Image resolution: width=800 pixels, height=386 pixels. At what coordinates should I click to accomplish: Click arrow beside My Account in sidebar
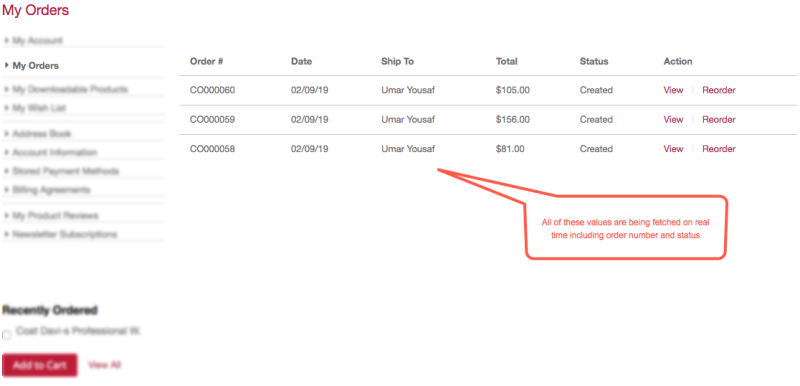point(7,40)
